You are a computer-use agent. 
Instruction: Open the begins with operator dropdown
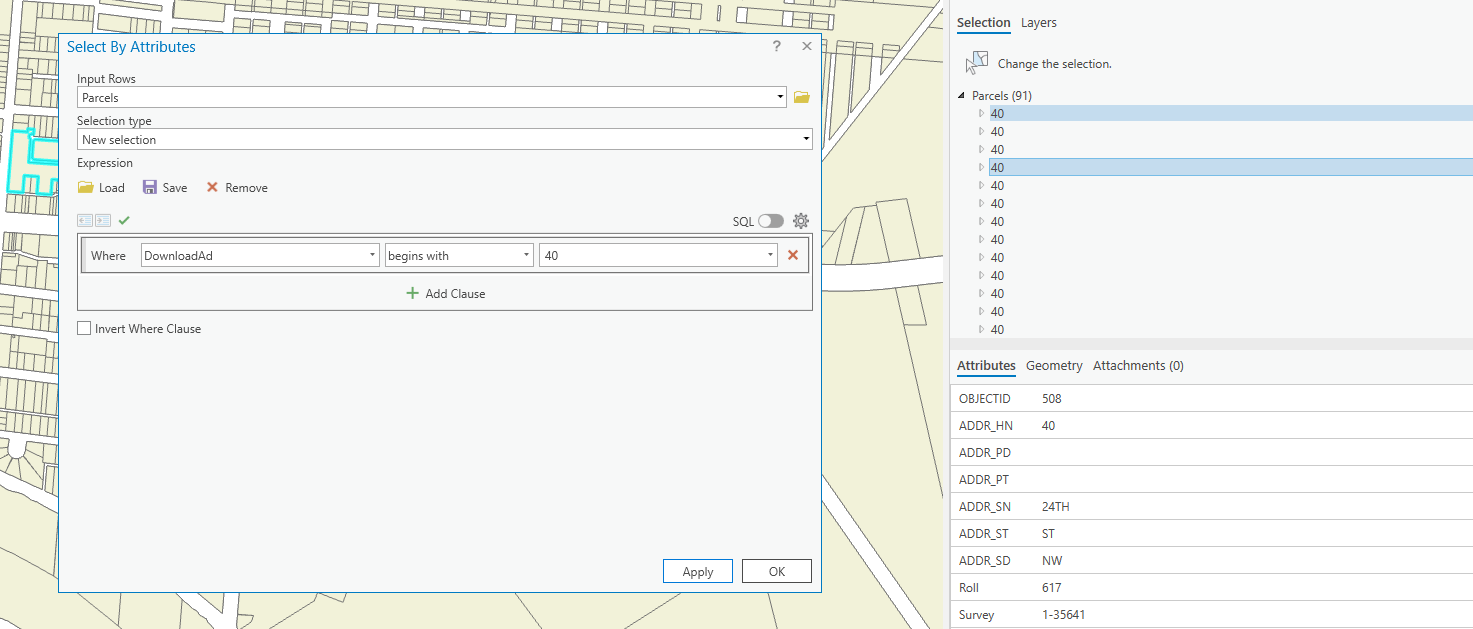pyautogui.click(x=526, y=254)
